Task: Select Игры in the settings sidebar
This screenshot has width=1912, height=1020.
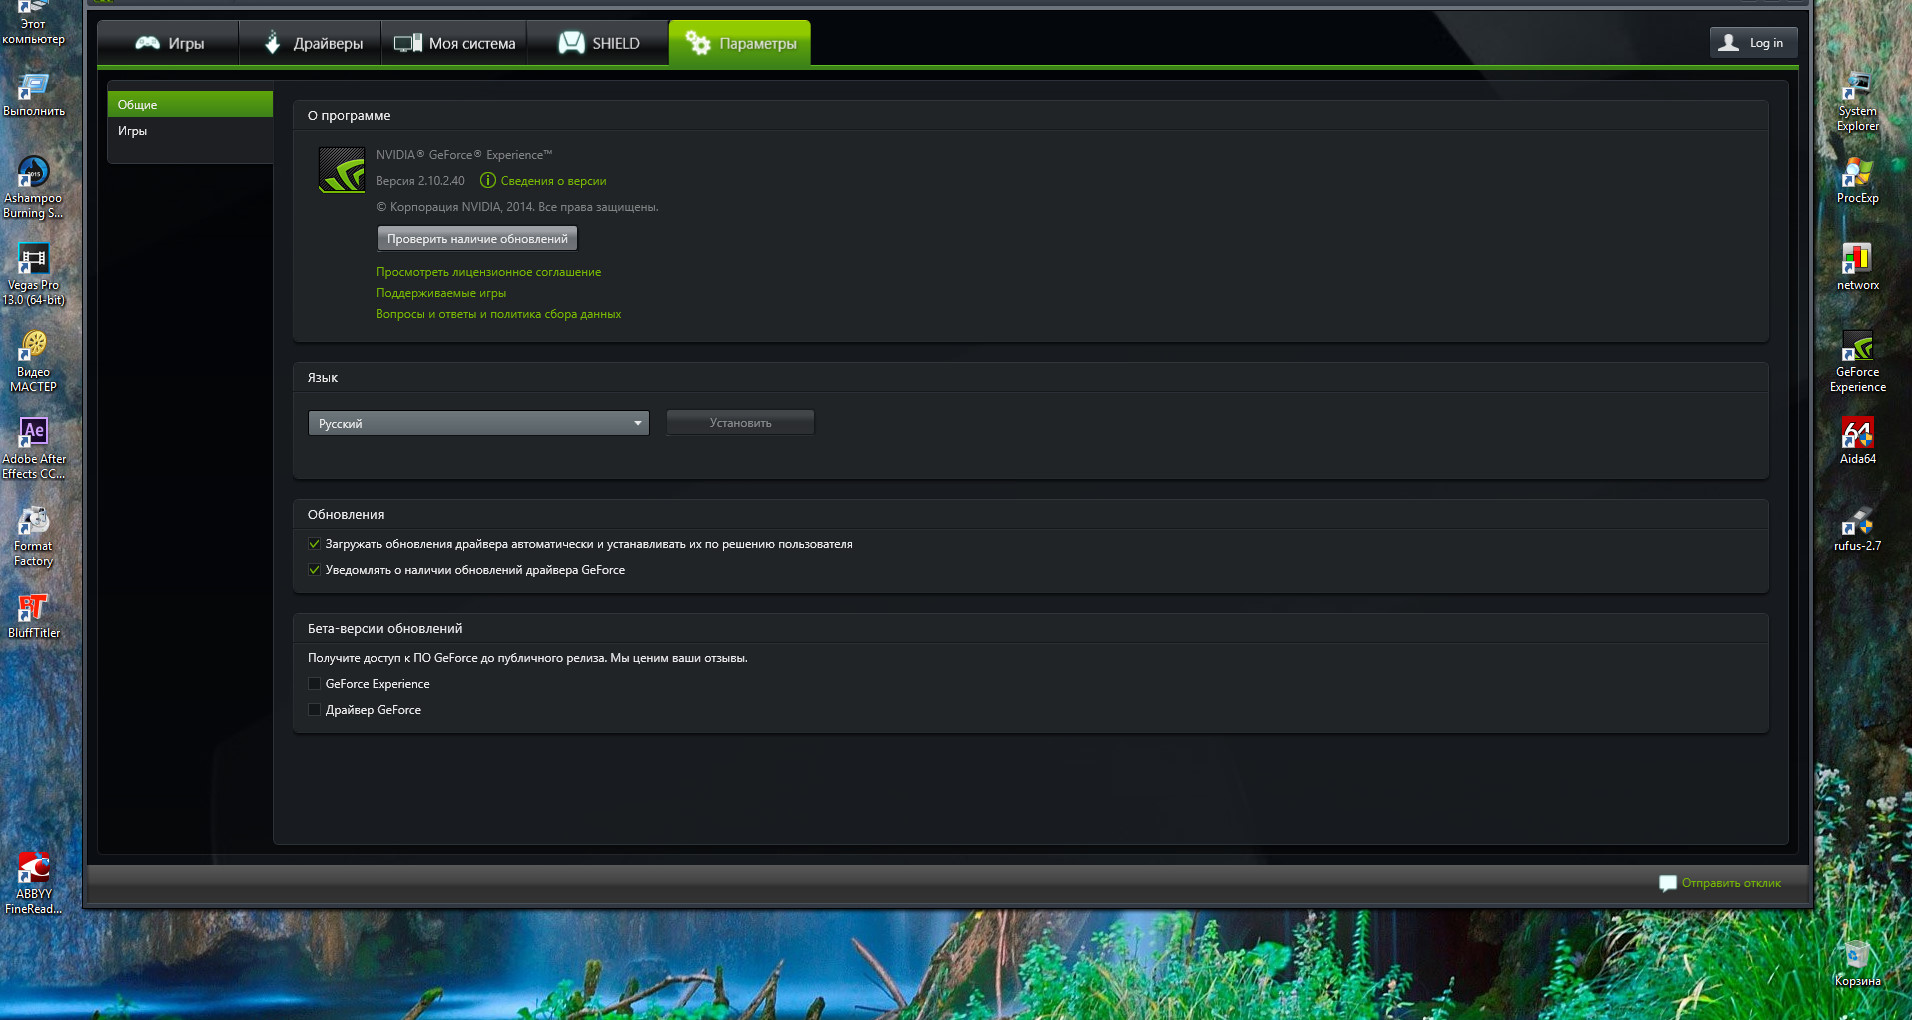Action: [133, 131]
